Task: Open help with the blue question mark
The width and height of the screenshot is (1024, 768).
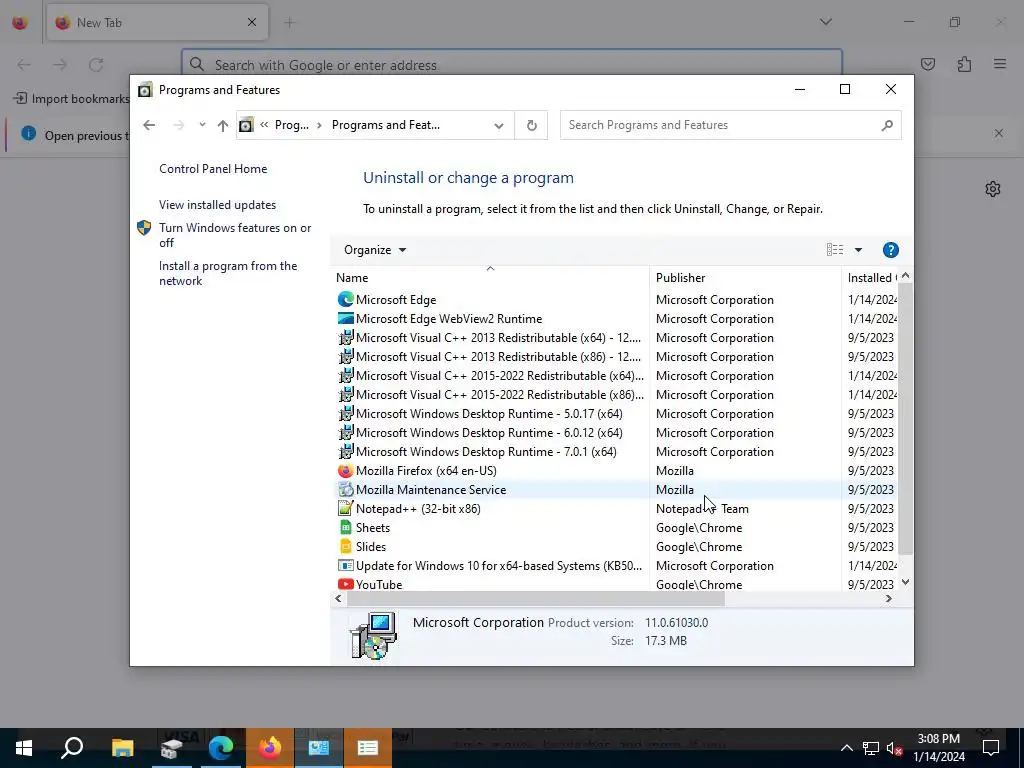Action: click(x=890, y=250)
